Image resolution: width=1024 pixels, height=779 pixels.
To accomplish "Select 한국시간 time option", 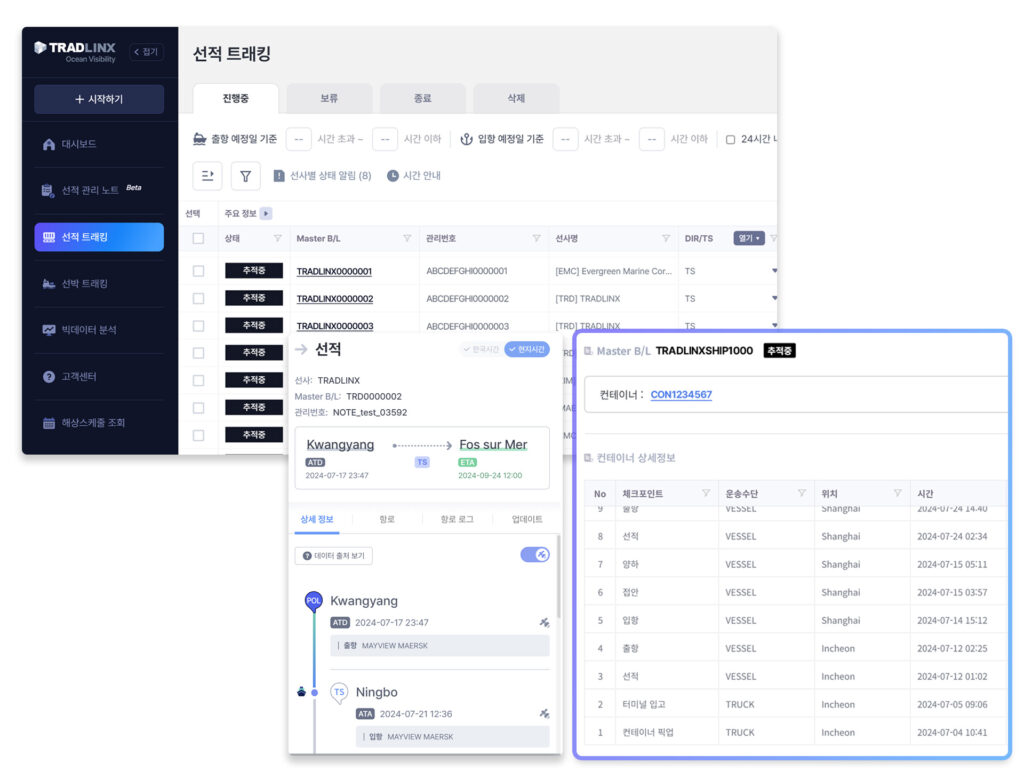I will (481, 349).
